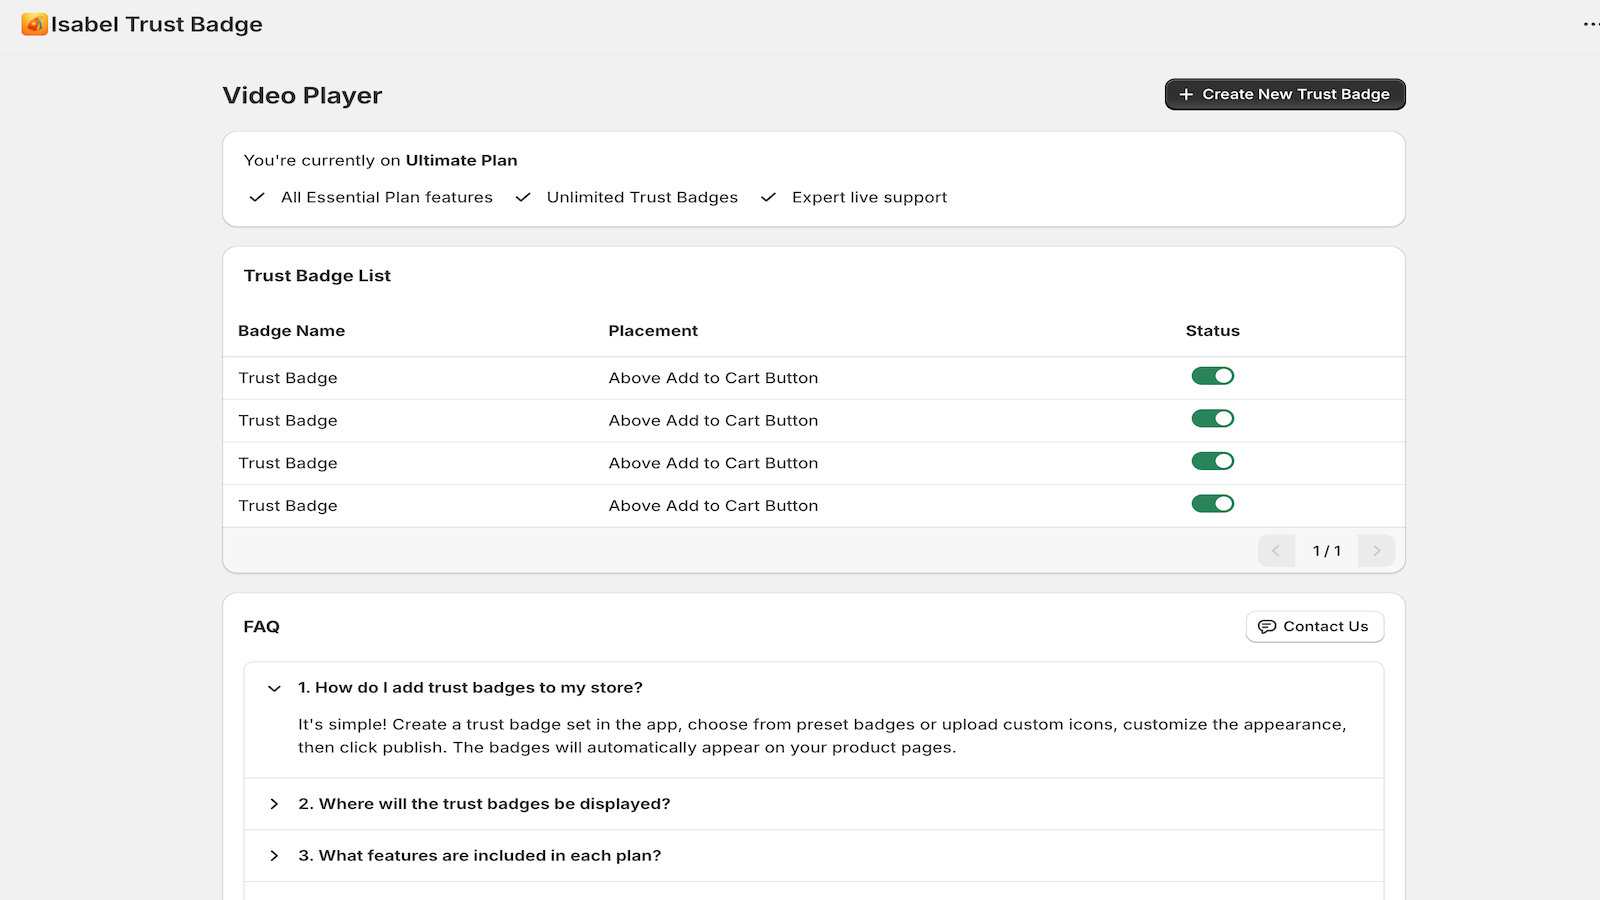This screenshot has width=1600, height=900.
Task: Select the Status column header
Action: [x=1212, y=330]
